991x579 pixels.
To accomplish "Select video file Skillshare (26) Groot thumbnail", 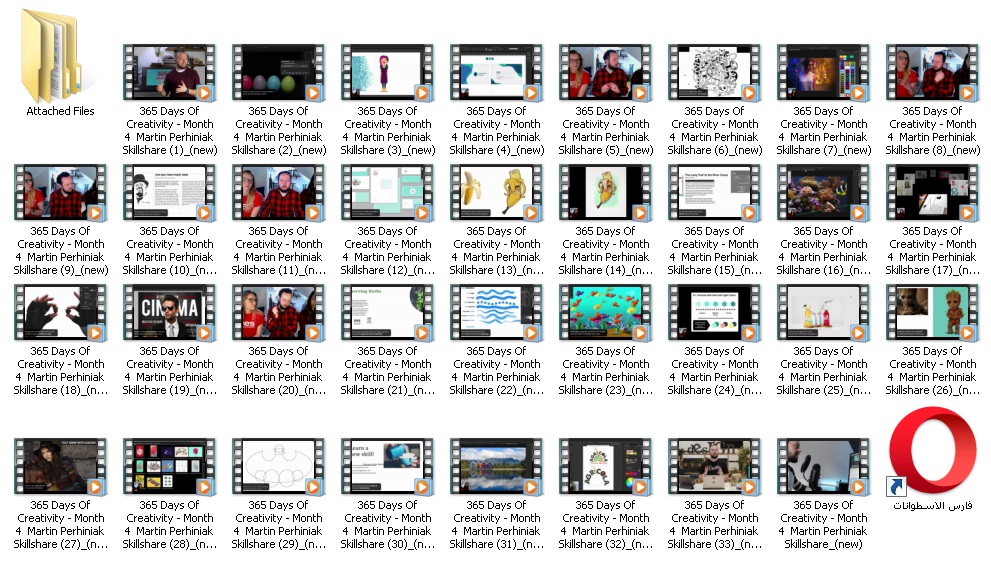I will [x=933, y=313].
